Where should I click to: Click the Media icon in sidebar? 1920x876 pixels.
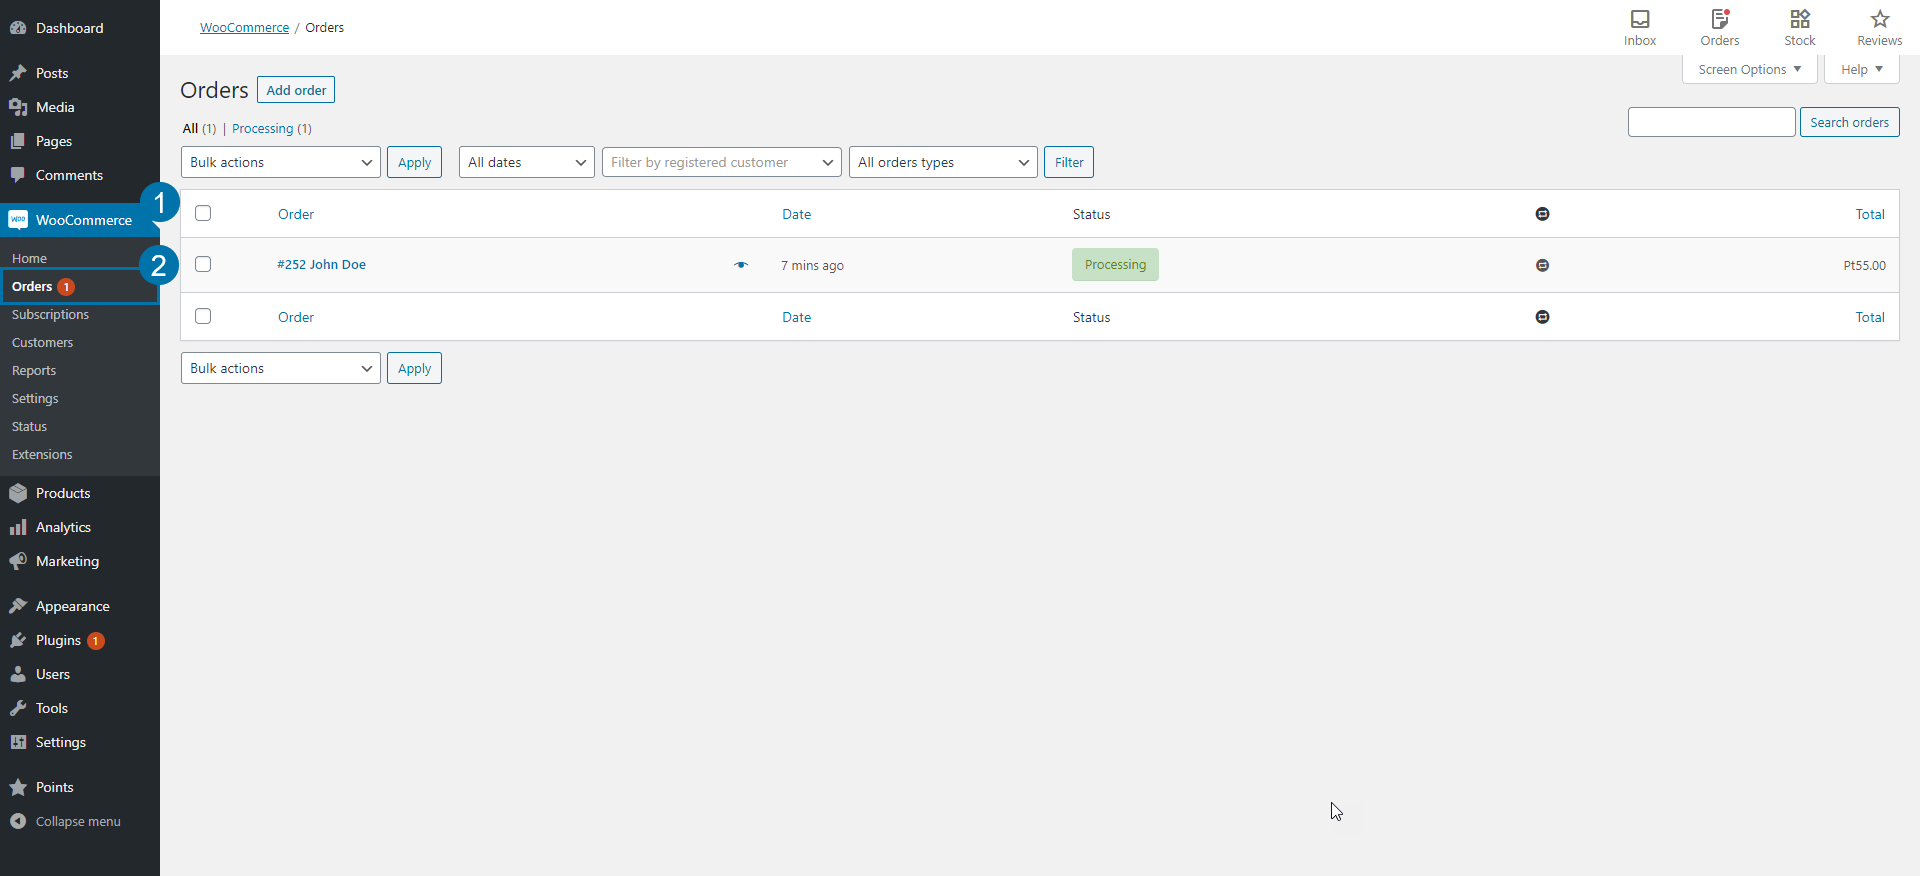tap(18, 107)
